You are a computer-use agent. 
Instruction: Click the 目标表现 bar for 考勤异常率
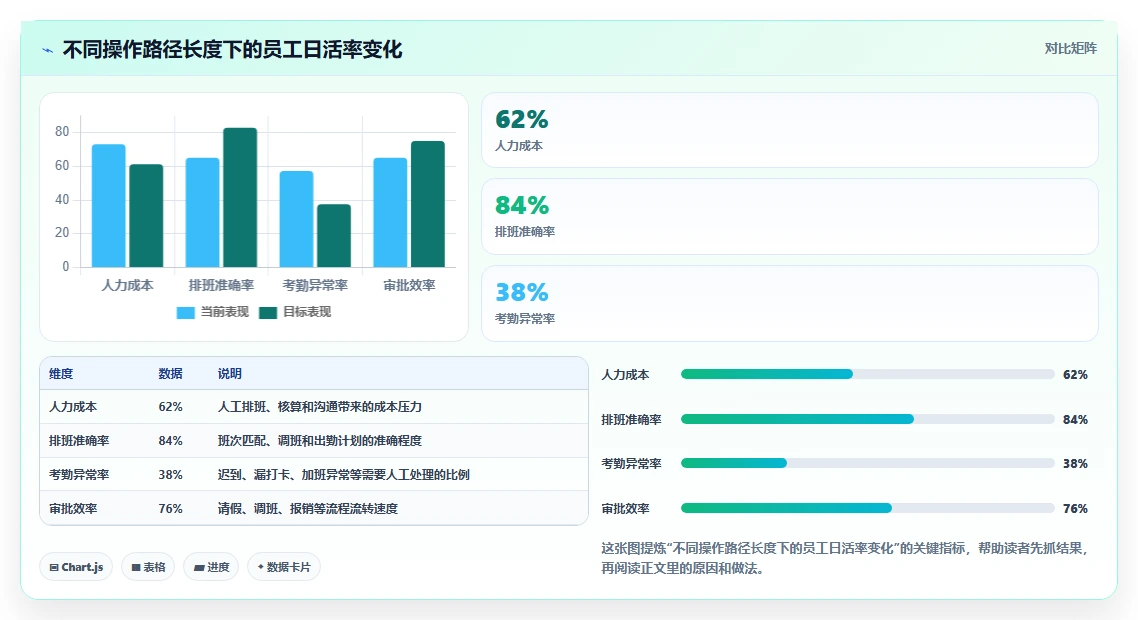point(334,235)
